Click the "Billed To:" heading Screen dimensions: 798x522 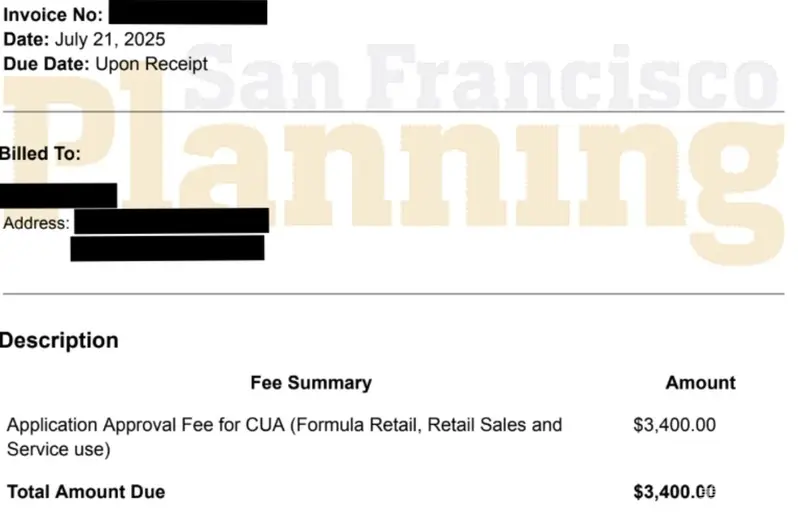pyautogui.click(x=40, y=154)
